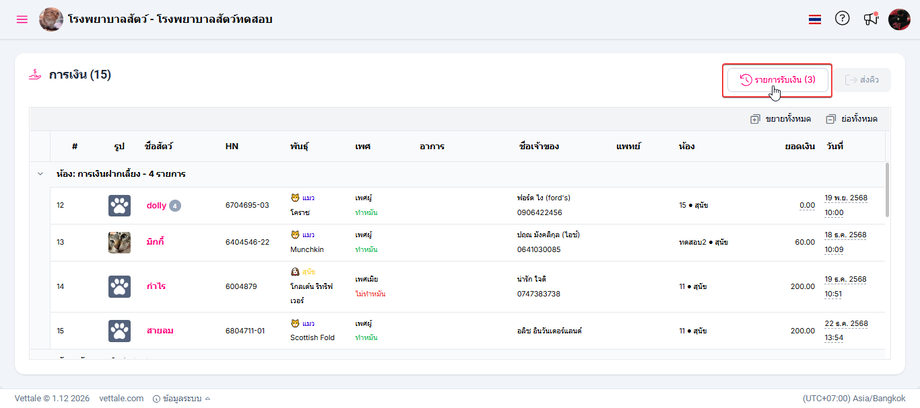Visit the vettale.com footer link
920x408 pixels.
(x=121, y=398)
